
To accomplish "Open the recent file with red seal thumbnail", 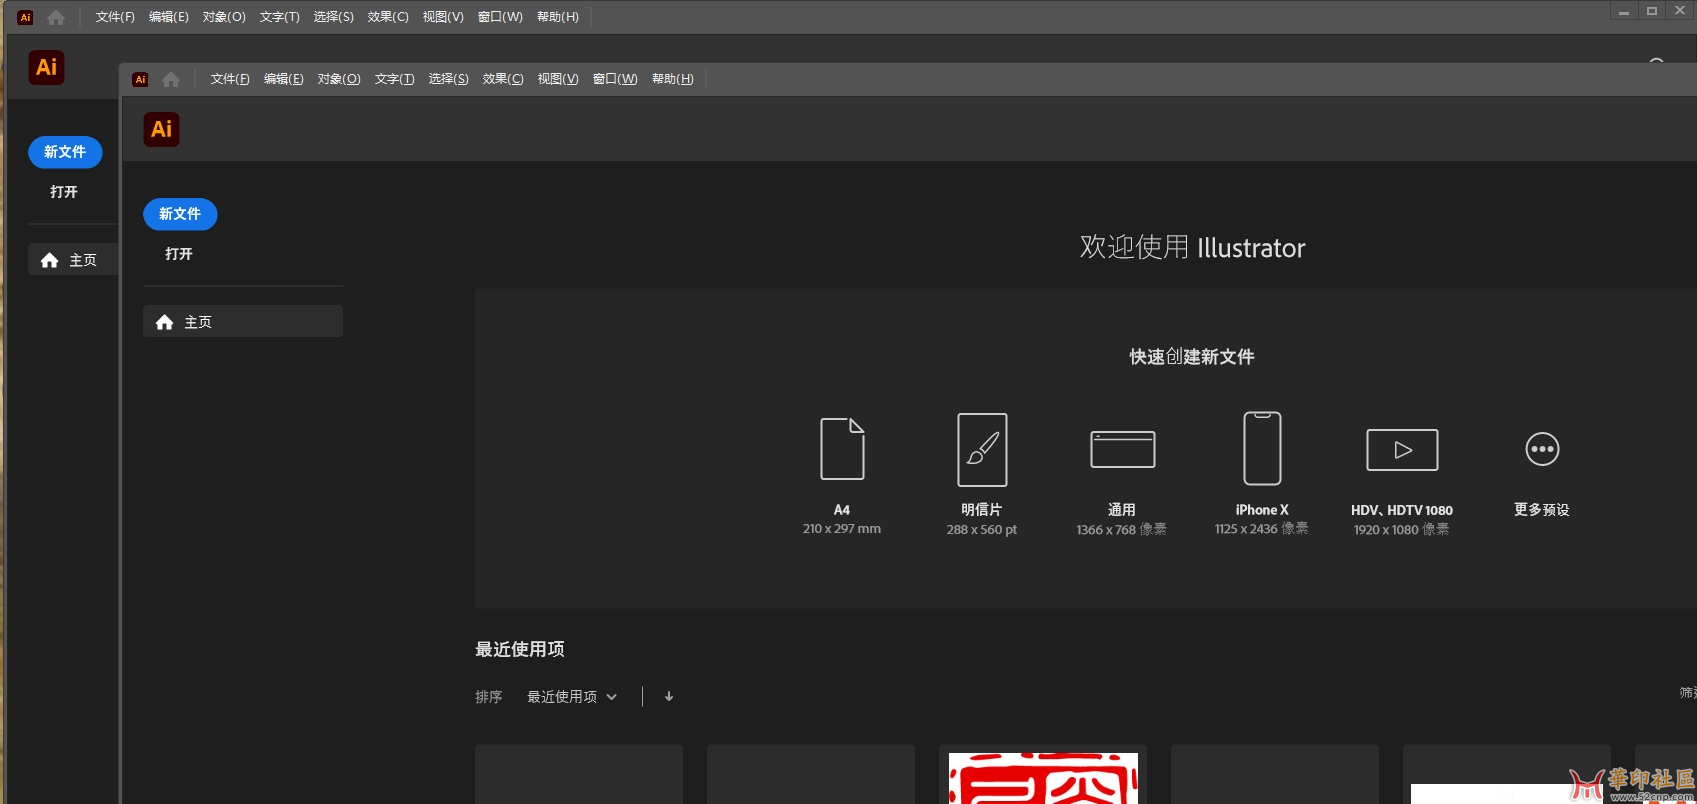I will [1043, 776].
